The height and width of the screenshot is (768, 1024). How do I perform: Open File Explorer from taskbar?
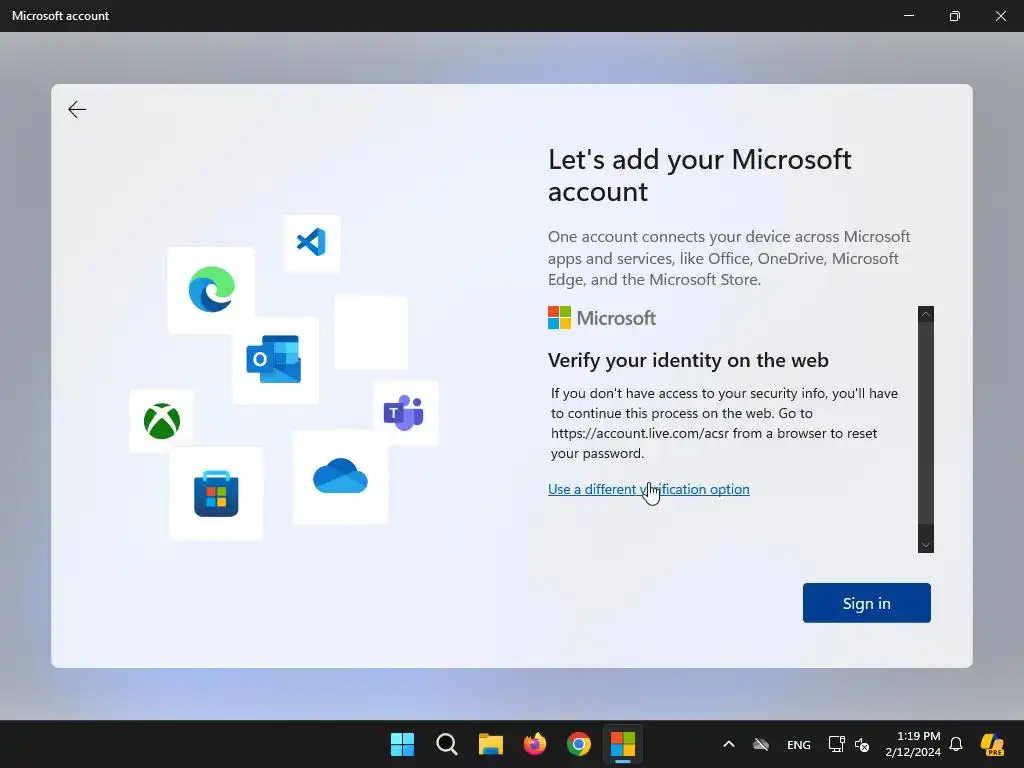490,744
